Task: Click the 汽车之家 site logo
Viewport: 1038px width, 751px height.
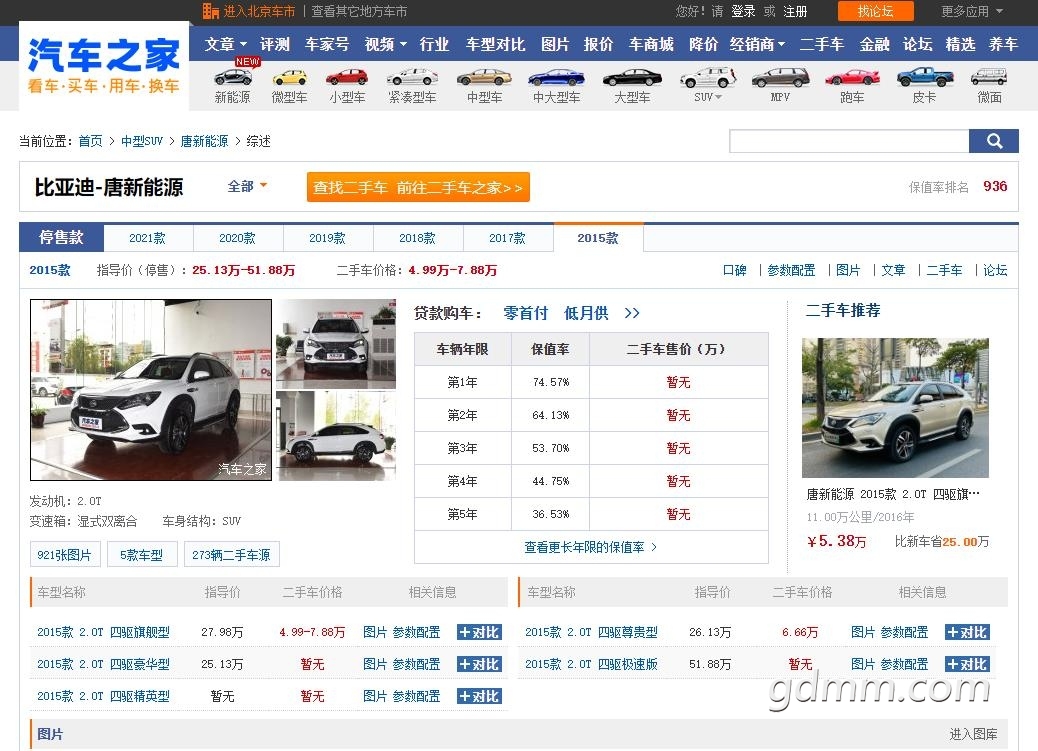Action: 104,66
